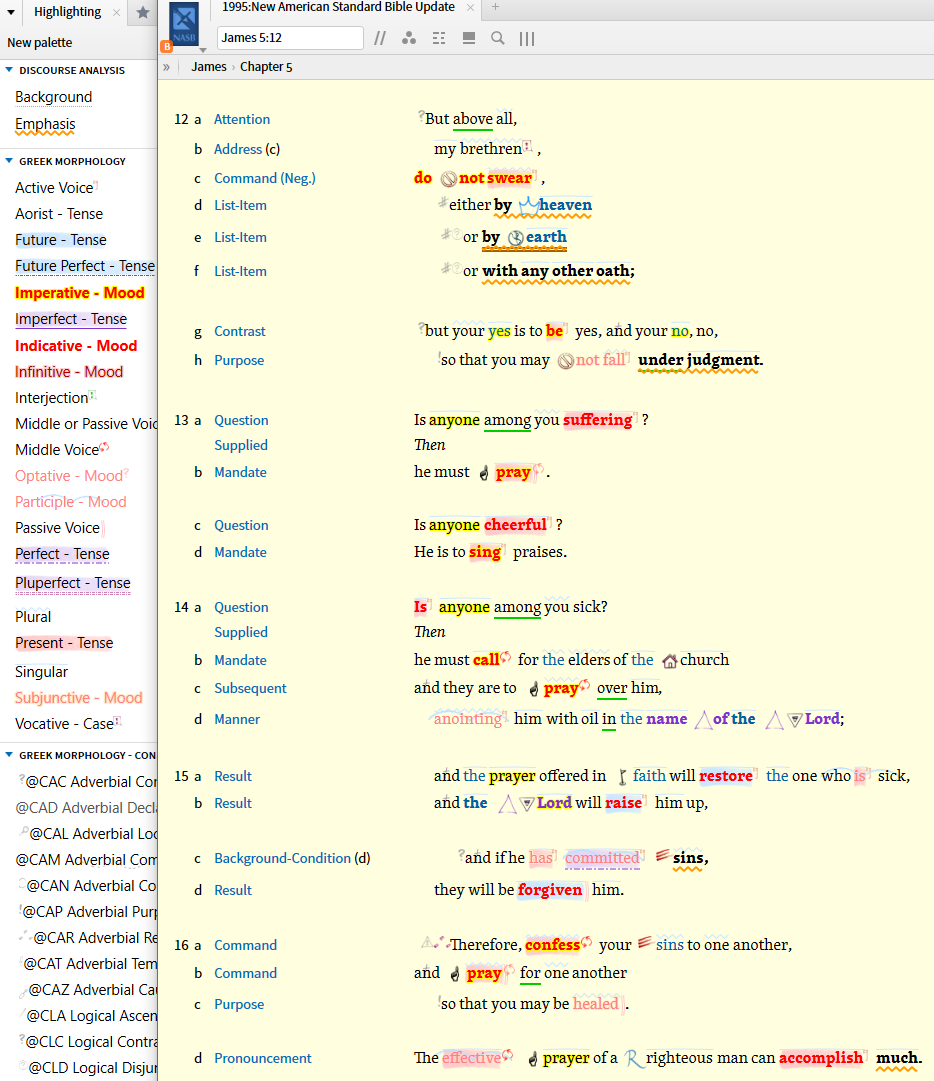The image size is (934, 1081).
Task: Click the shield icon before 'Lord will raise'
Action: 527,804
